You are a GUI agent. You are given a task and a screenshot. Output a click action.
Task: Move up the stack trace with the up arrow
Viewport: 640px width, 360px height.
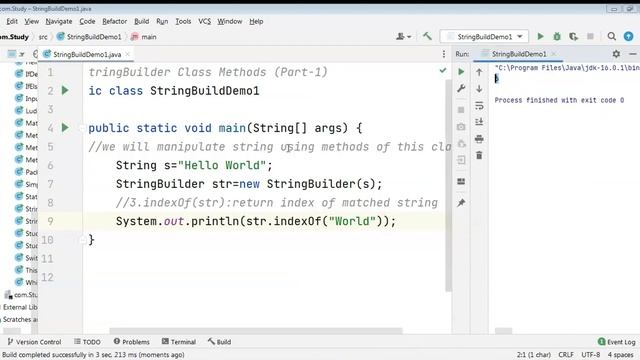(479, 72)
